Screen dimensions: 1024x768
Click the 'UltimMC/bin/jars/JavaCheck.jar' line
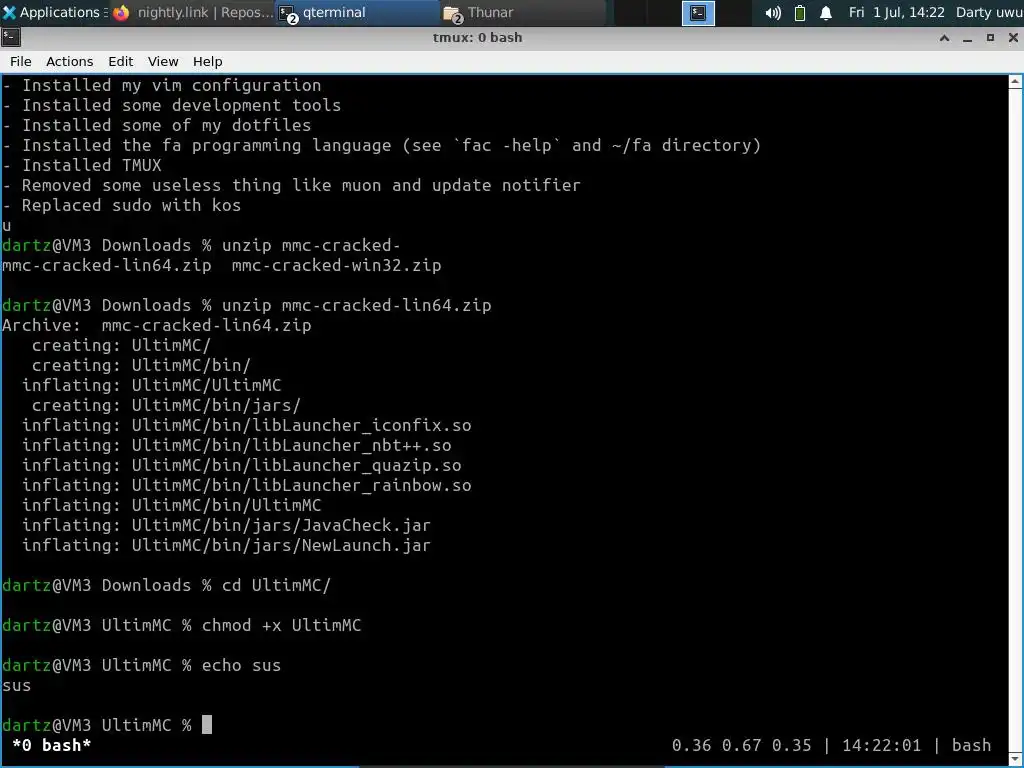coord(227,525)
